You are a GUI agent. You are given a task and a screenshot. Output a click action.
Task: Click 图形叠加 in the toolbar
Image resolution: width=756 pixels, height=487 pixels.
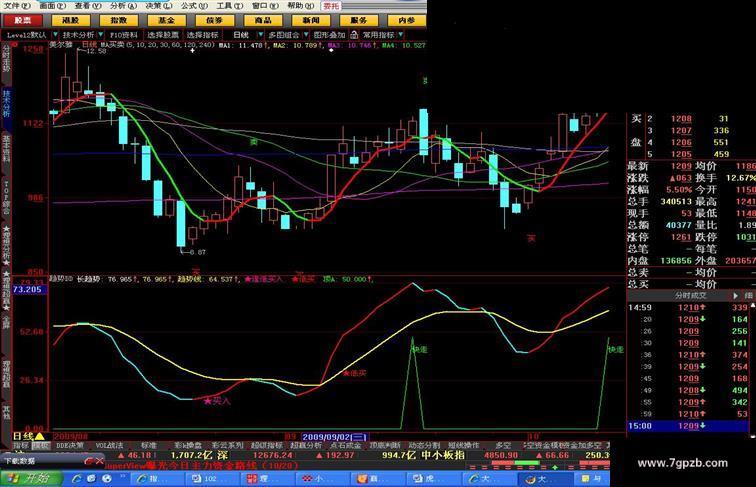330,35
